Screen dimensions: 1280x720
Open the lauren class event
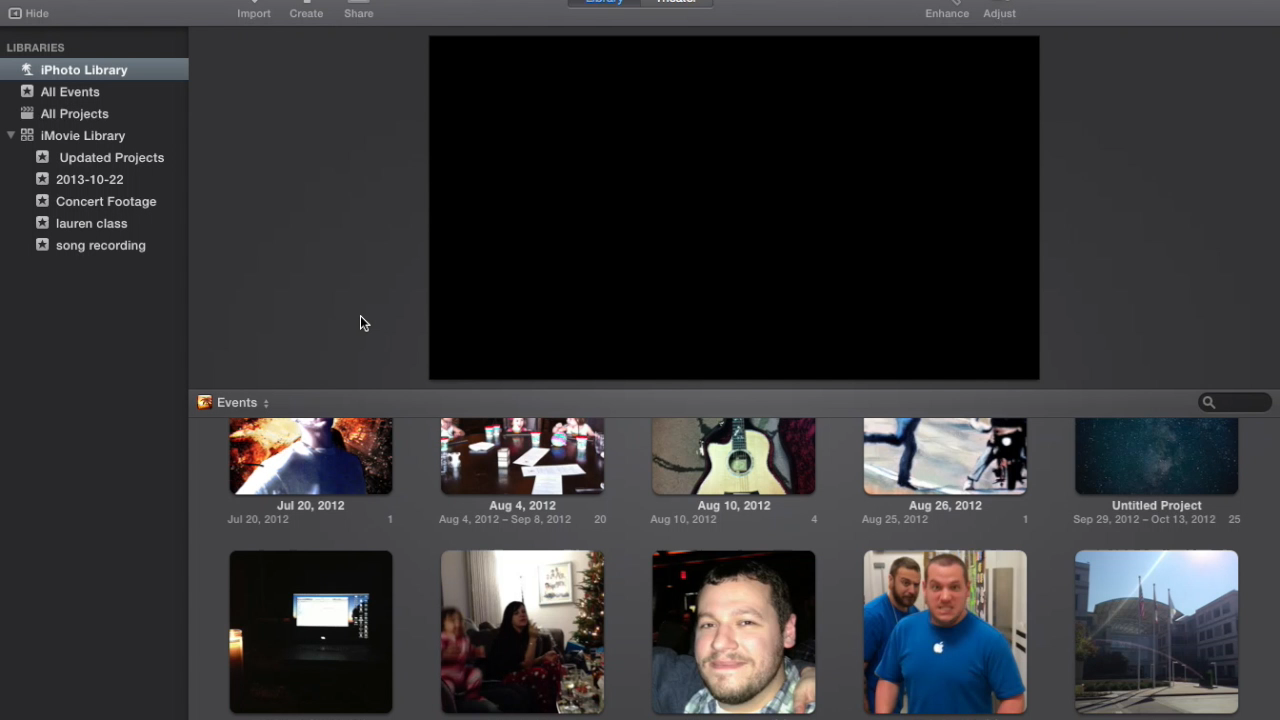(94, 224)
